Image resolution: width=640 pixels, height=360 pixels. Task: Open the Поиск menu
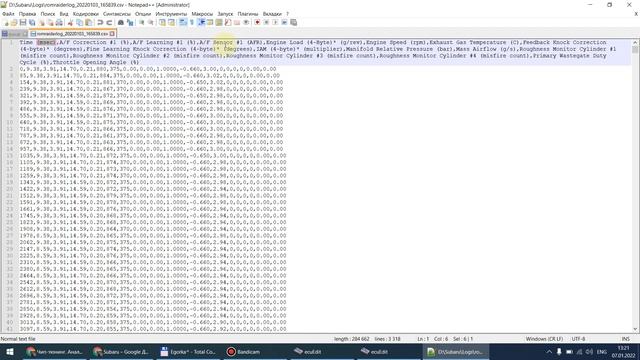(x=48, y=14)
